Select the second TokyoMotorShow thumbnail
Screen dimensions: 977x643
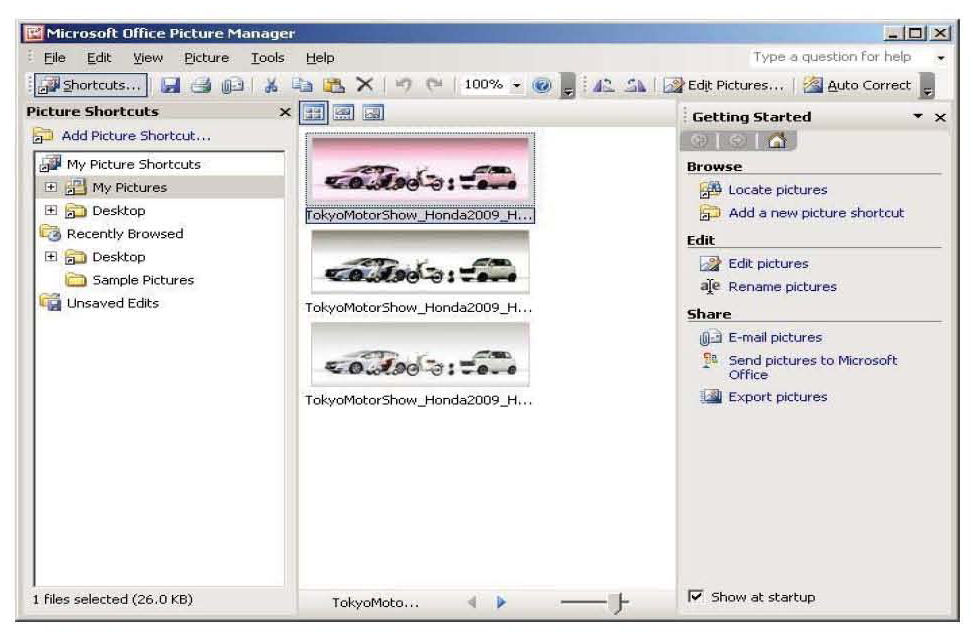tap(420, 263)
